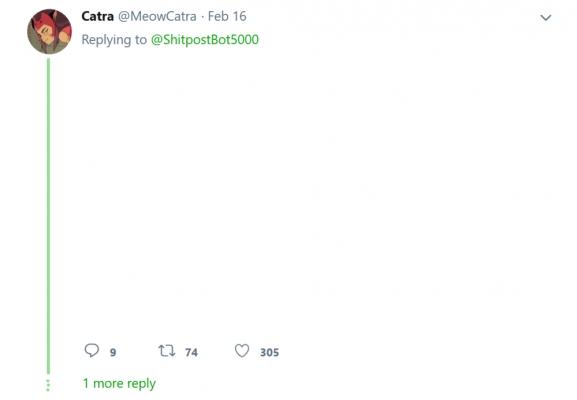The width and height of the screenshot is (577, 400).
Task: Expand the tweet options chevron menu
Action: (546, 17)
